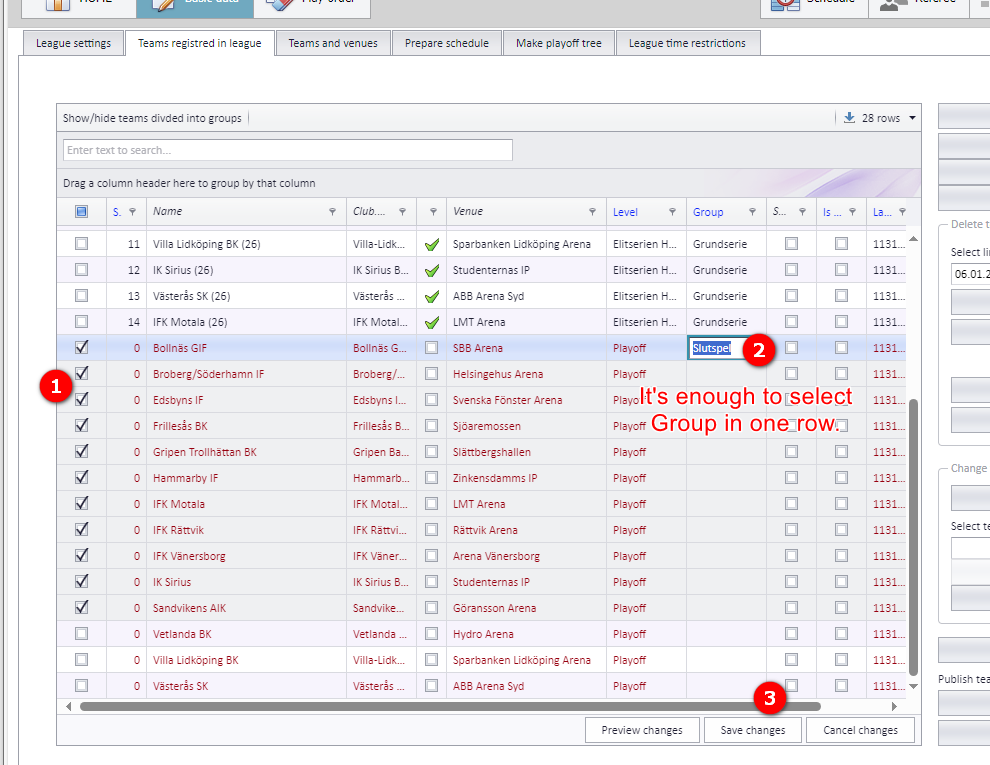Sort by the Group column header
The image size is (990, 765).
pos(708,212)
